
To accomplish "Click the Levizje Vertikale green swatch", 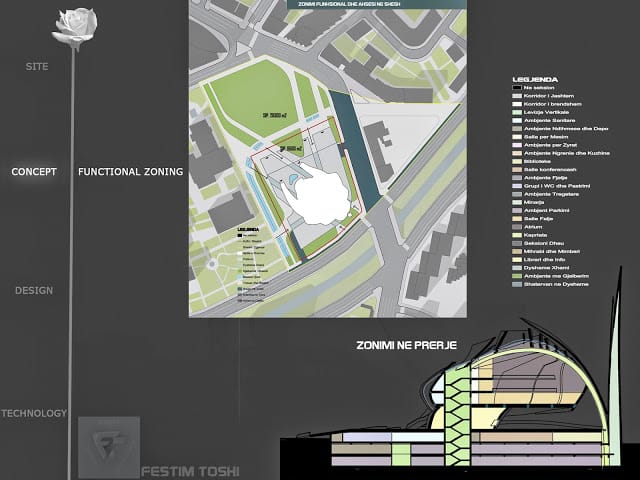I will coord(517,112).
